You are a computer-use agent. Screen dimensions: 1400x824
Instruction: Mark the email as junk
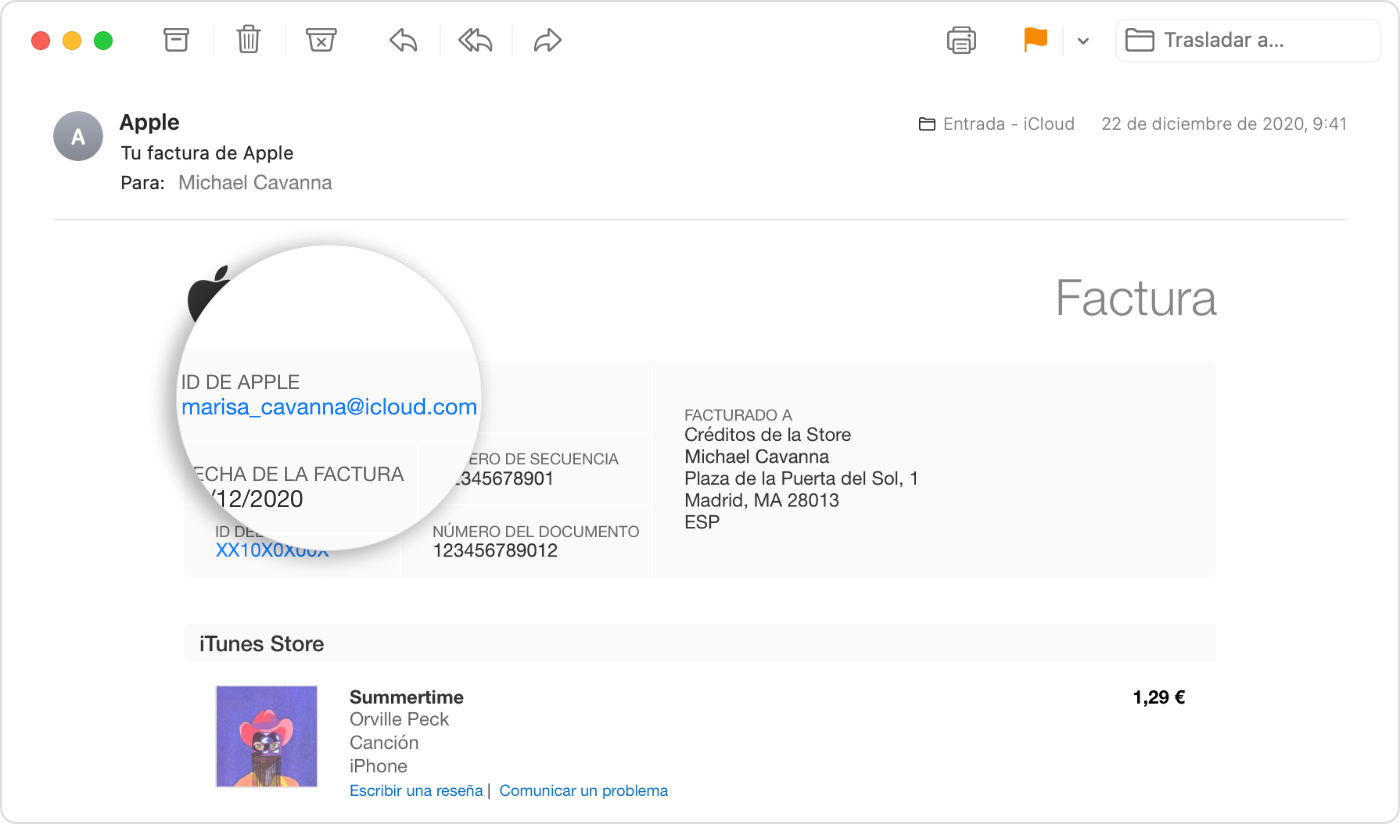point(320,40)
